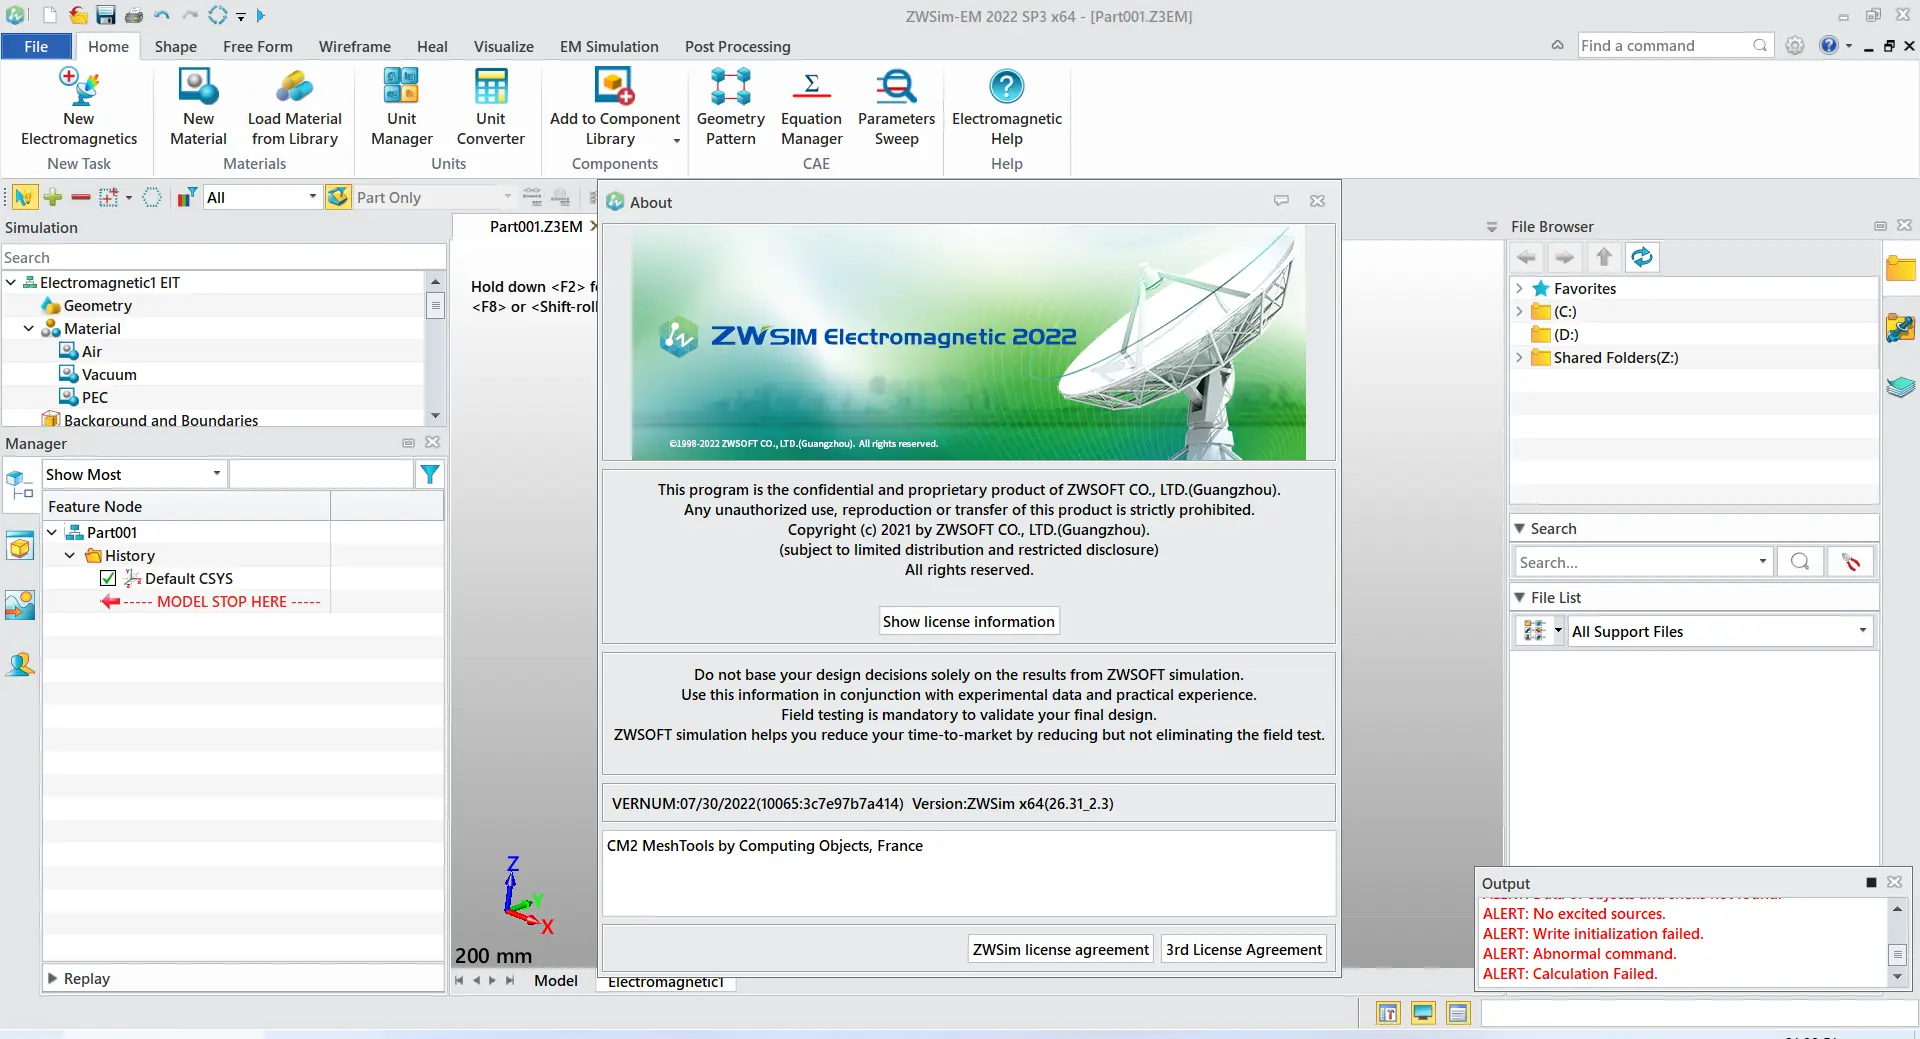Click the Simulation Search field
This screenshot has height=1039, width=1920.
(223, 257)
